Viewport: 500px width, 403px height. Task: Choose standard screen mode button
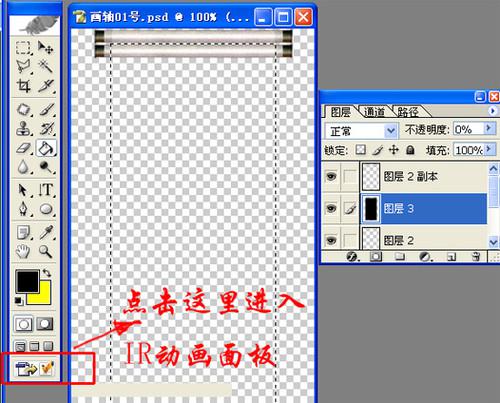click(20, 347)
